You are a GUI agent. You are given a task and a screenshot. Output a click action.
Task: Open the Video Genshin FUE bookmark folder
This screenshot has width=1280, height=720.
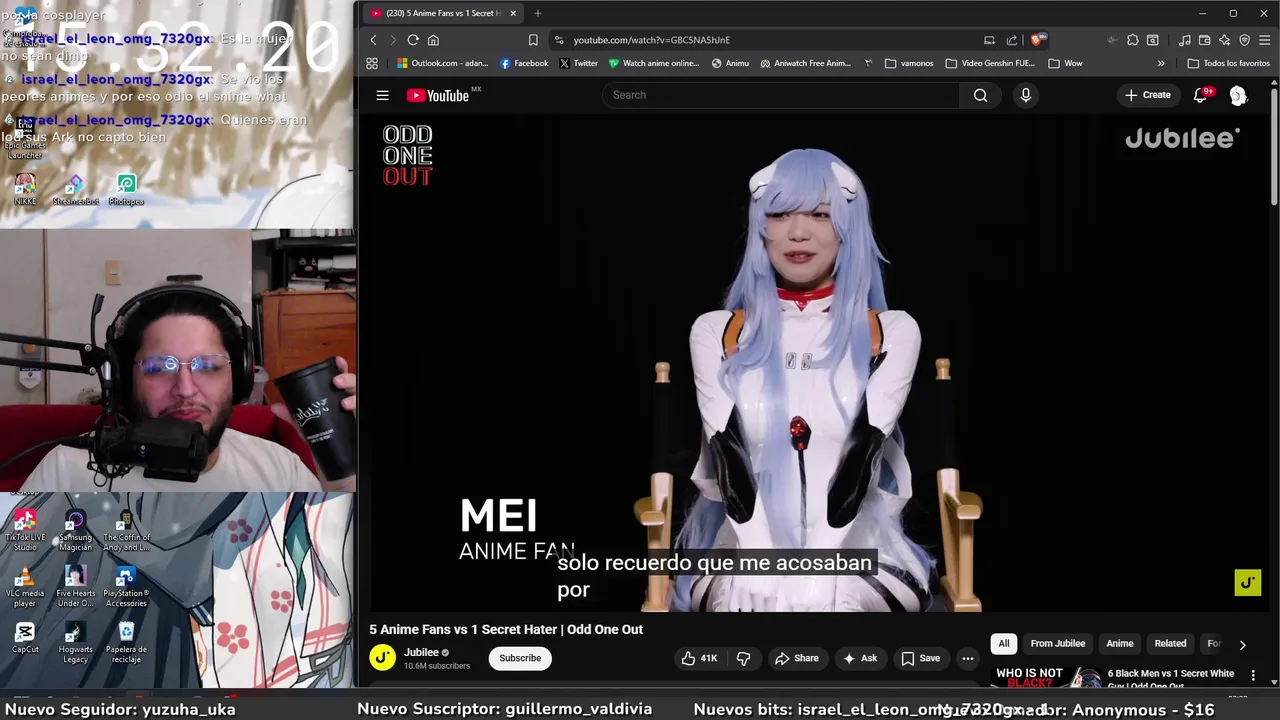(x=990, y=63)
